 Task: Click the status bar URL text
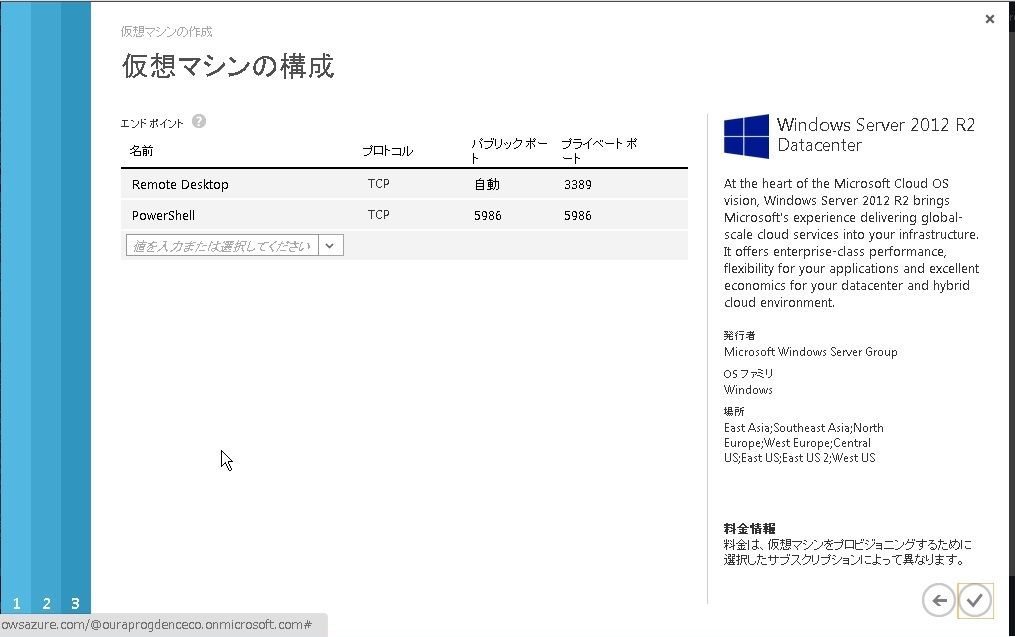[x=157, y=625]
